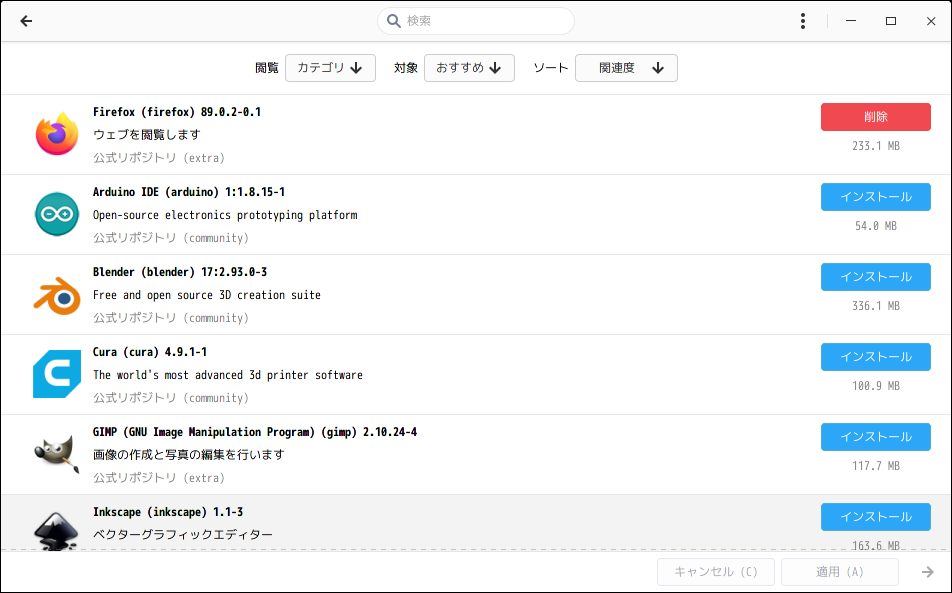
Task: Install Cura
Action: pyautogui.click(x=876, y=357)
